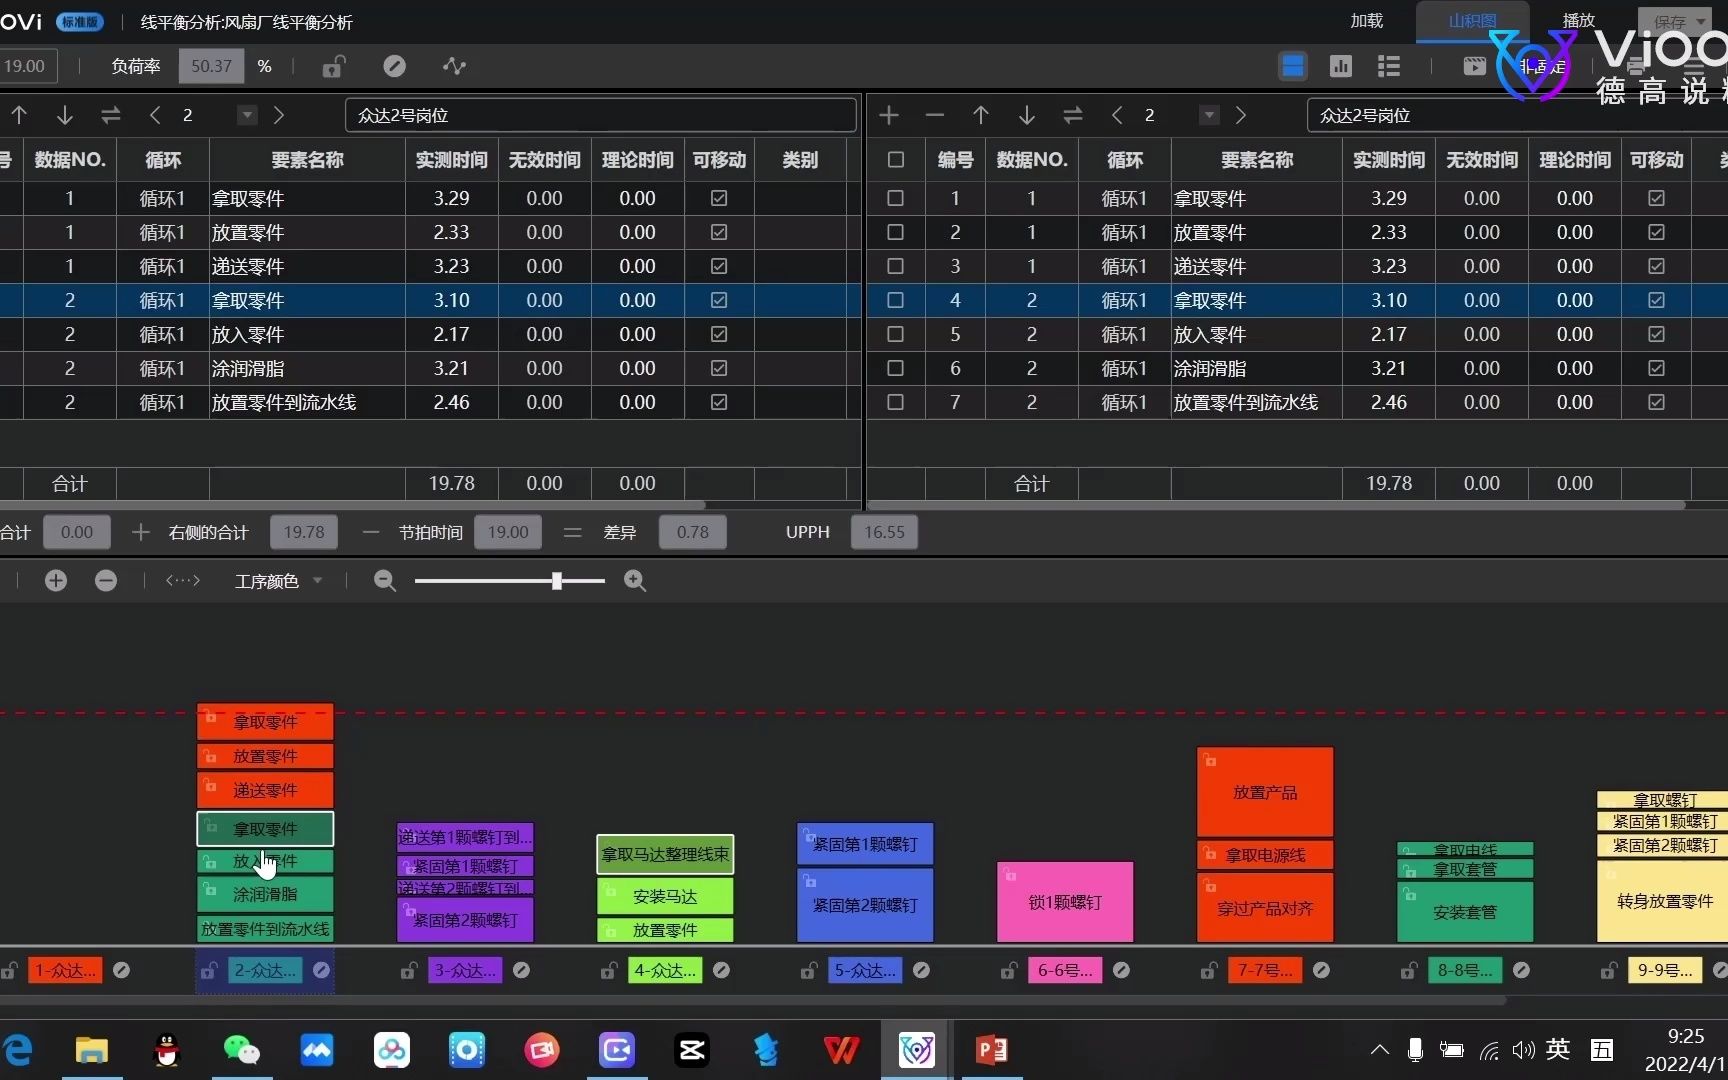1728x1080 pixels.
Task: Move row up in the left panel
Action: click(x=19, y=115)
